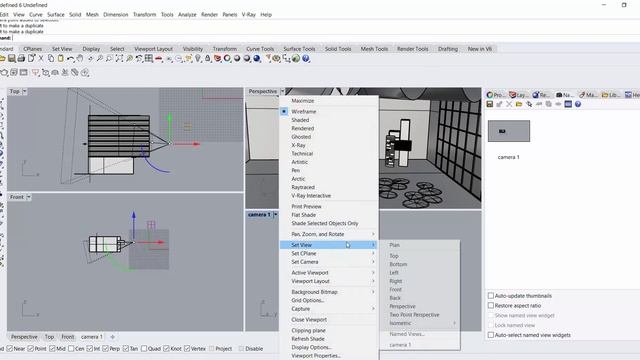Expand the Set CPlane submenu

pyautogui.click(x=328, y=253)
